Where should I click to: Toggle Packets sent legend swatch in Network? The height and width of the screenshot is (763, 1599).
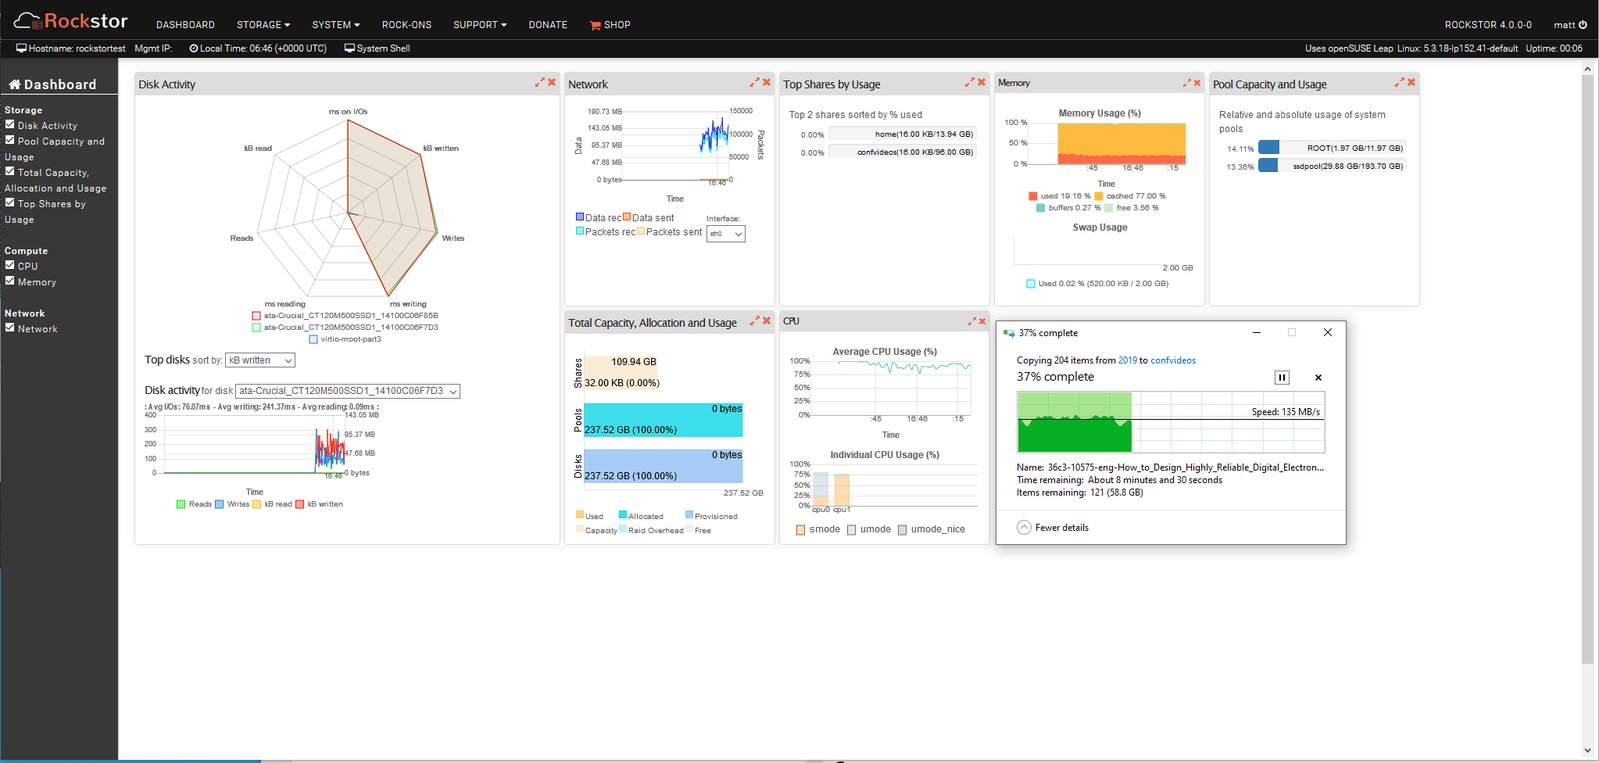tap(641, 231)
